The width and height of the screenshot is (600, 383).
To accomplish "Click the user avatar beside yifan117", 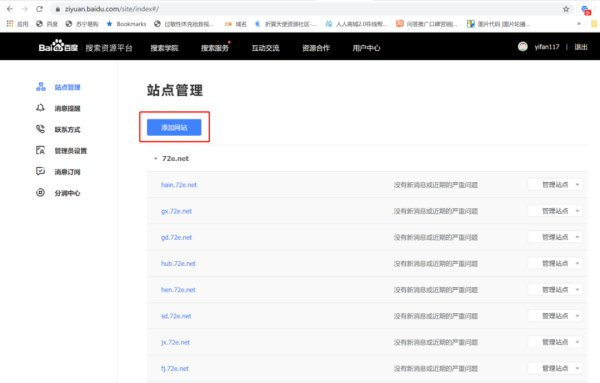I will point(523,47).
